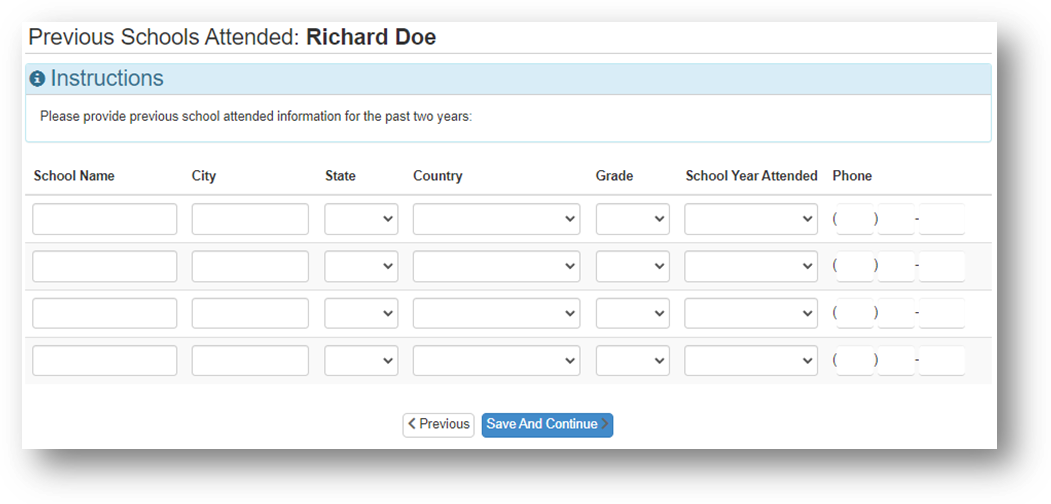Expand the third row Country dropdown

click(x=497, y=313)
